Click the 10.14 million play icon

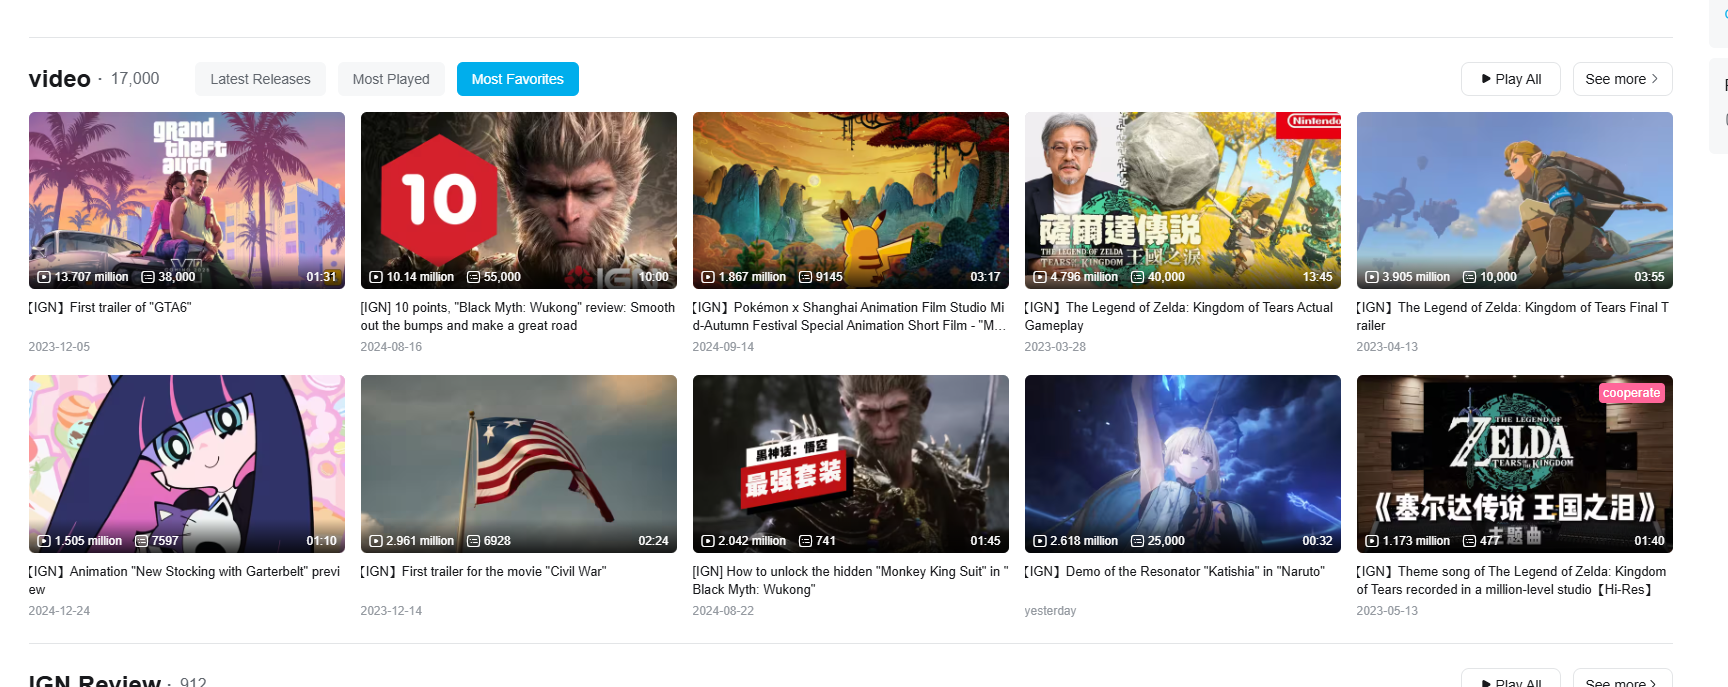(376, 277)
